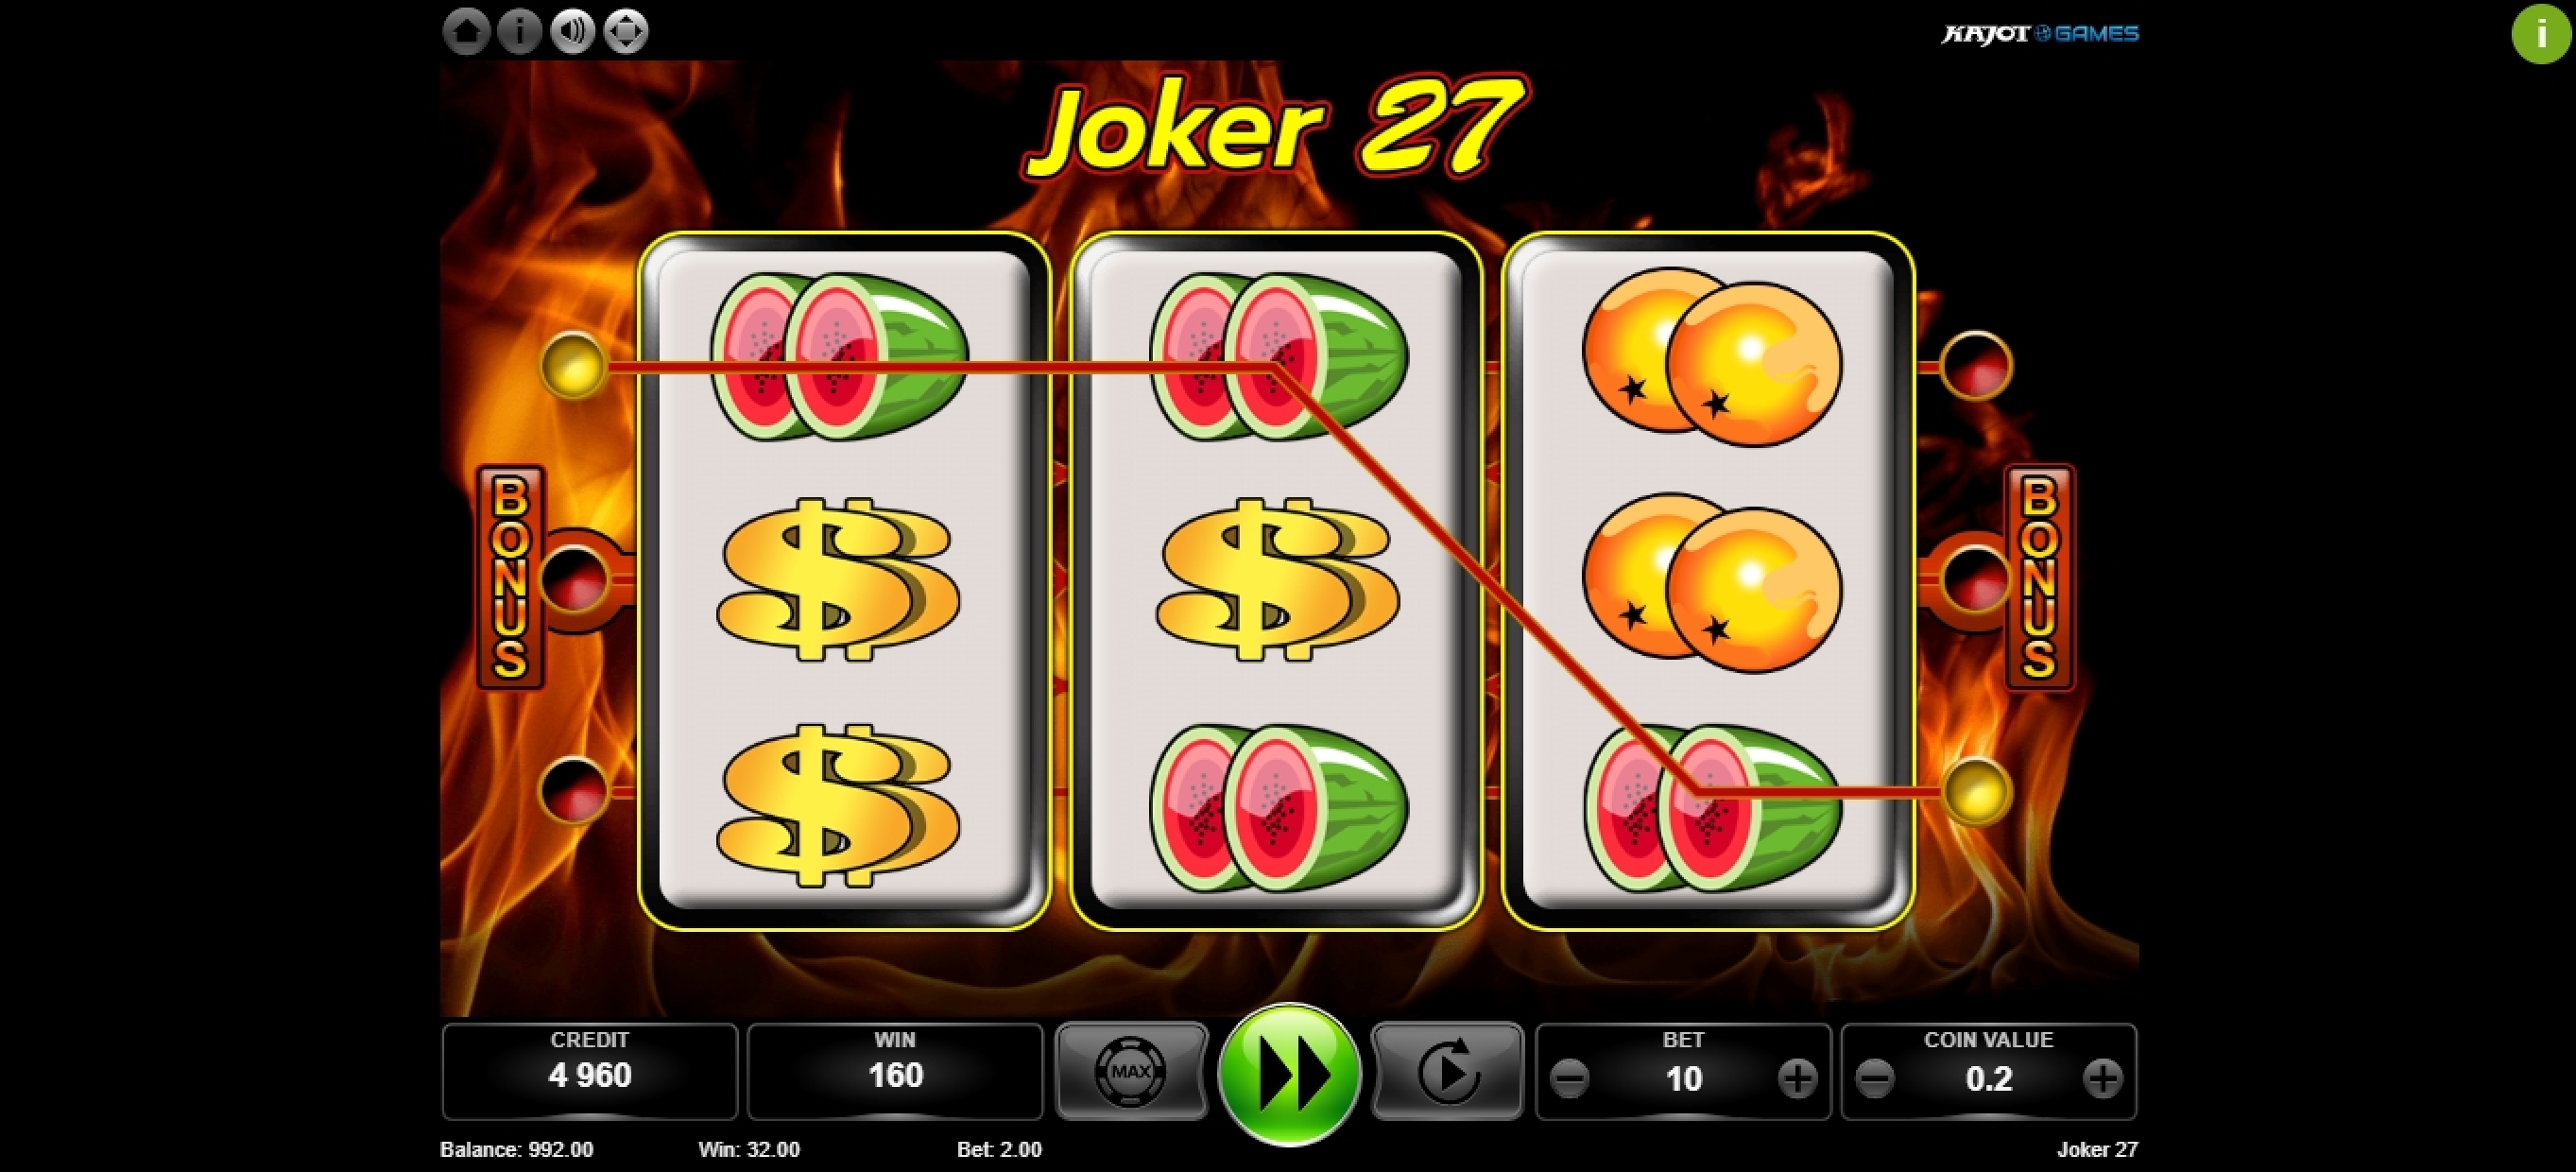The width and height of the screenshot is (2576, 1172).
Task: Click the right BONUS label
Action: pyautogui.click(x=2040, y=577)
